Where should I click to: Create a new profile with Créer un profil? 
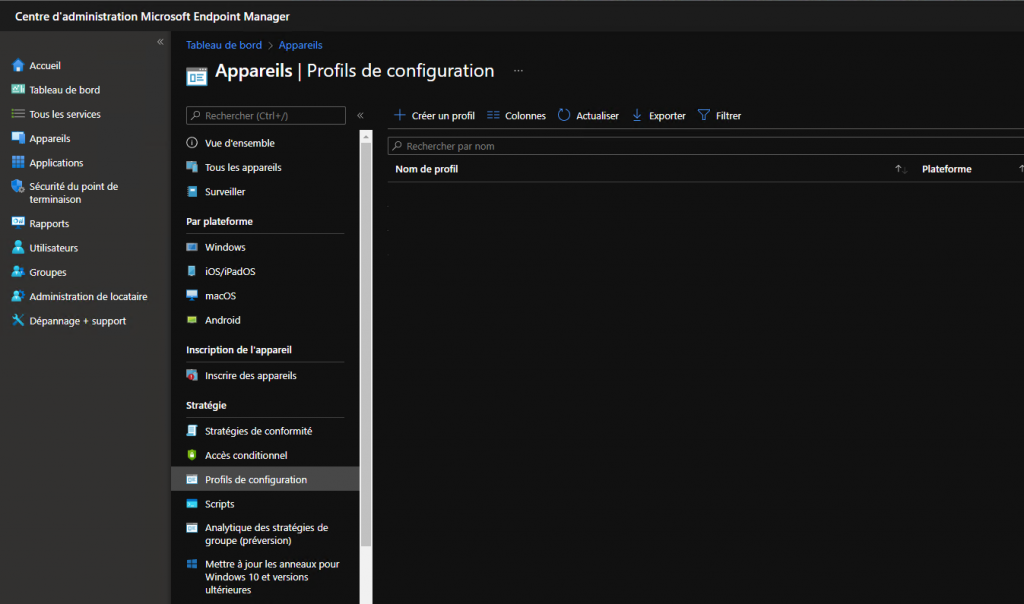tap(434, 116)
